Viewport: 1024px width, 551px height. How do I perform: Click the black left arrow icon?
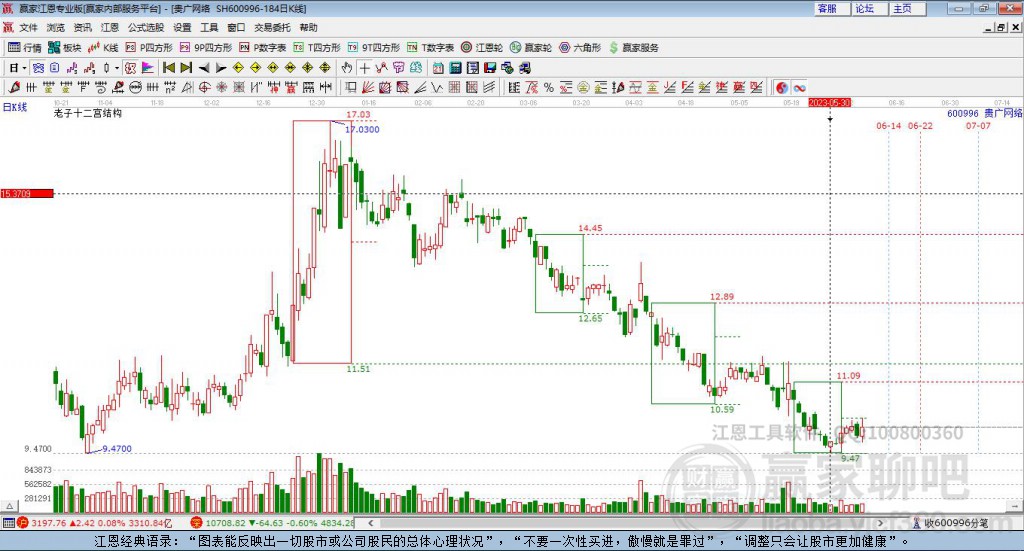coord(204,68)
